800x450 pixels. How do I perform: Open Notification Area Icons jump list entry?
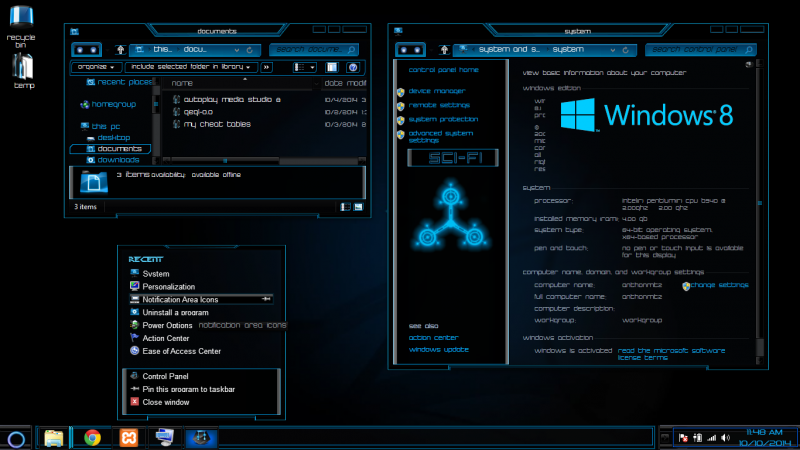[x=201, y=299]
